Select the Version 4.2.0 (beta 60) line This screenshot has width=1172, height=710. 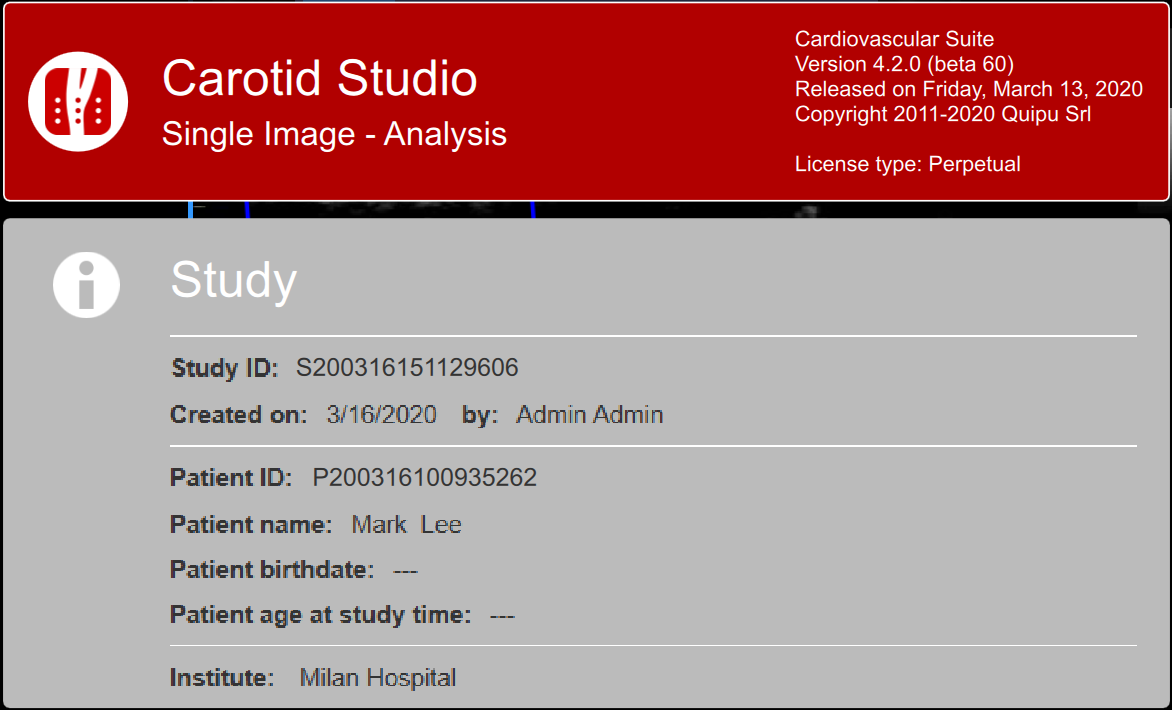point(904,64)
